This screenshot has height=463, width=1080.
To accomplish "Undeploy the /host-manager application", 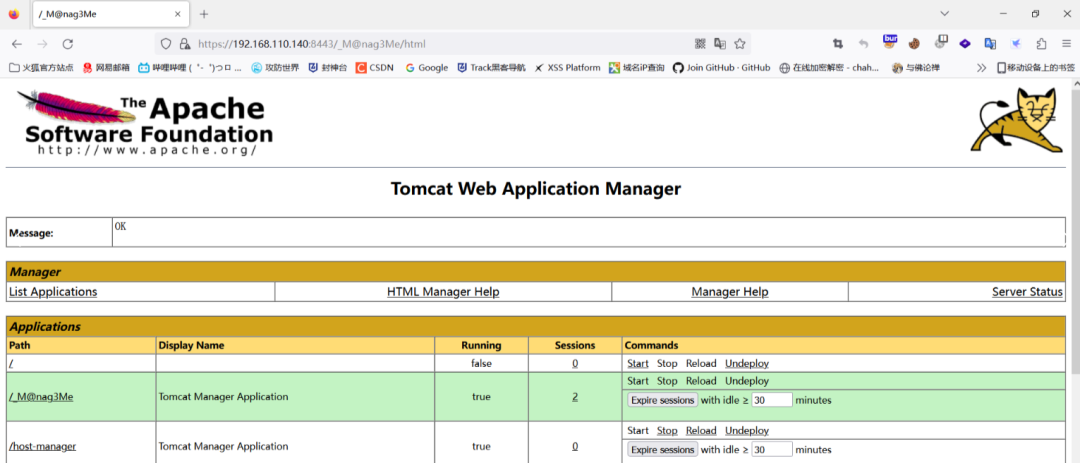I will [x=747, y=431].
